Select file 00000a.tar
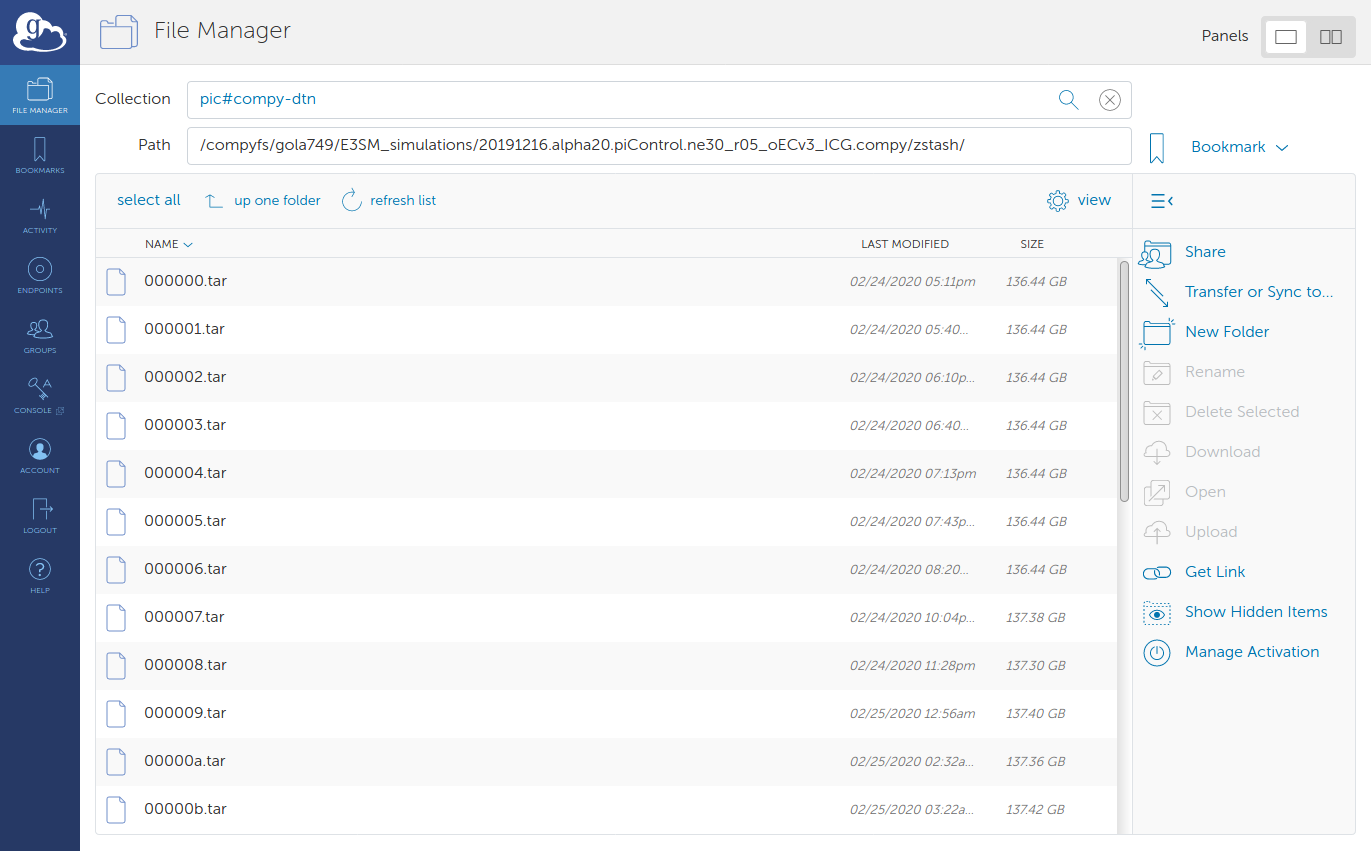This screenshot has height=851, width=1371. 606,762
